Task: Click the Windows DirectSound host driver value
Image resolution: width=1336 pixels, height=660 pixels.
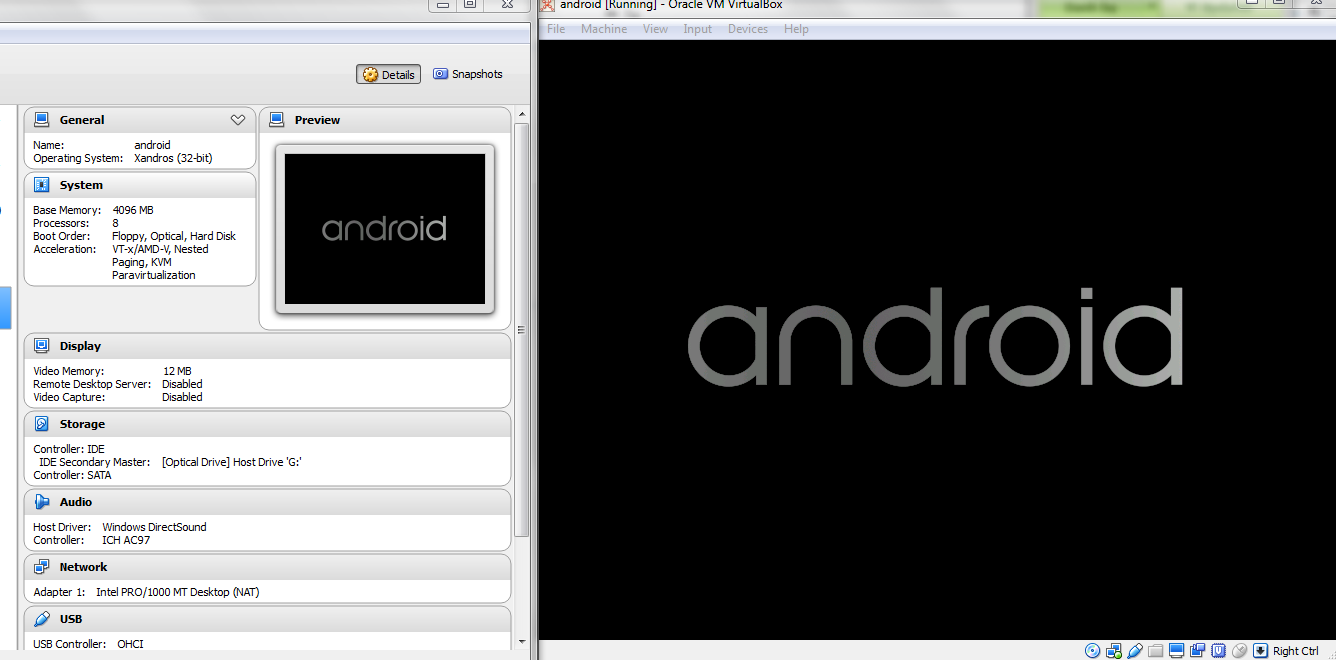Action: click(x=154, y=527)
